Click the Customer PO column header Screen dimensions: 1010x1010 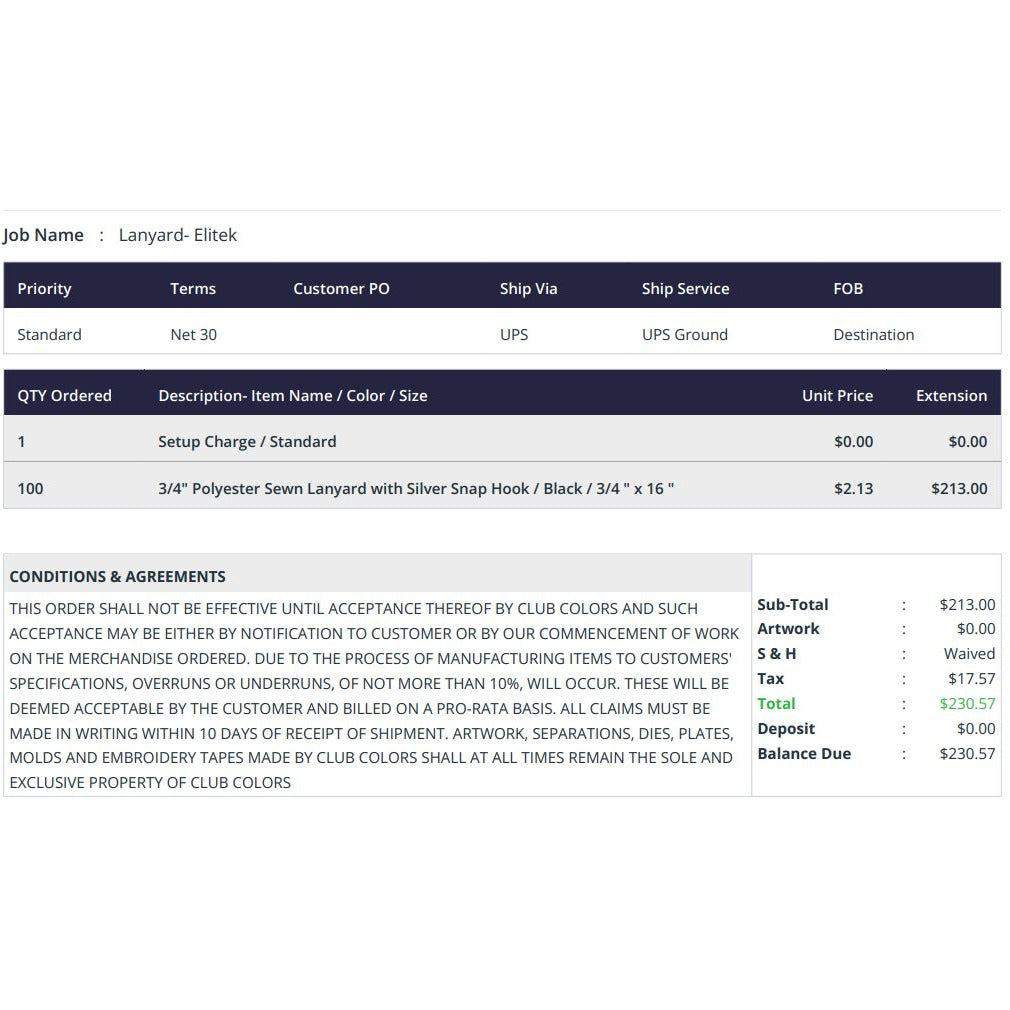[x=341, y=289]
